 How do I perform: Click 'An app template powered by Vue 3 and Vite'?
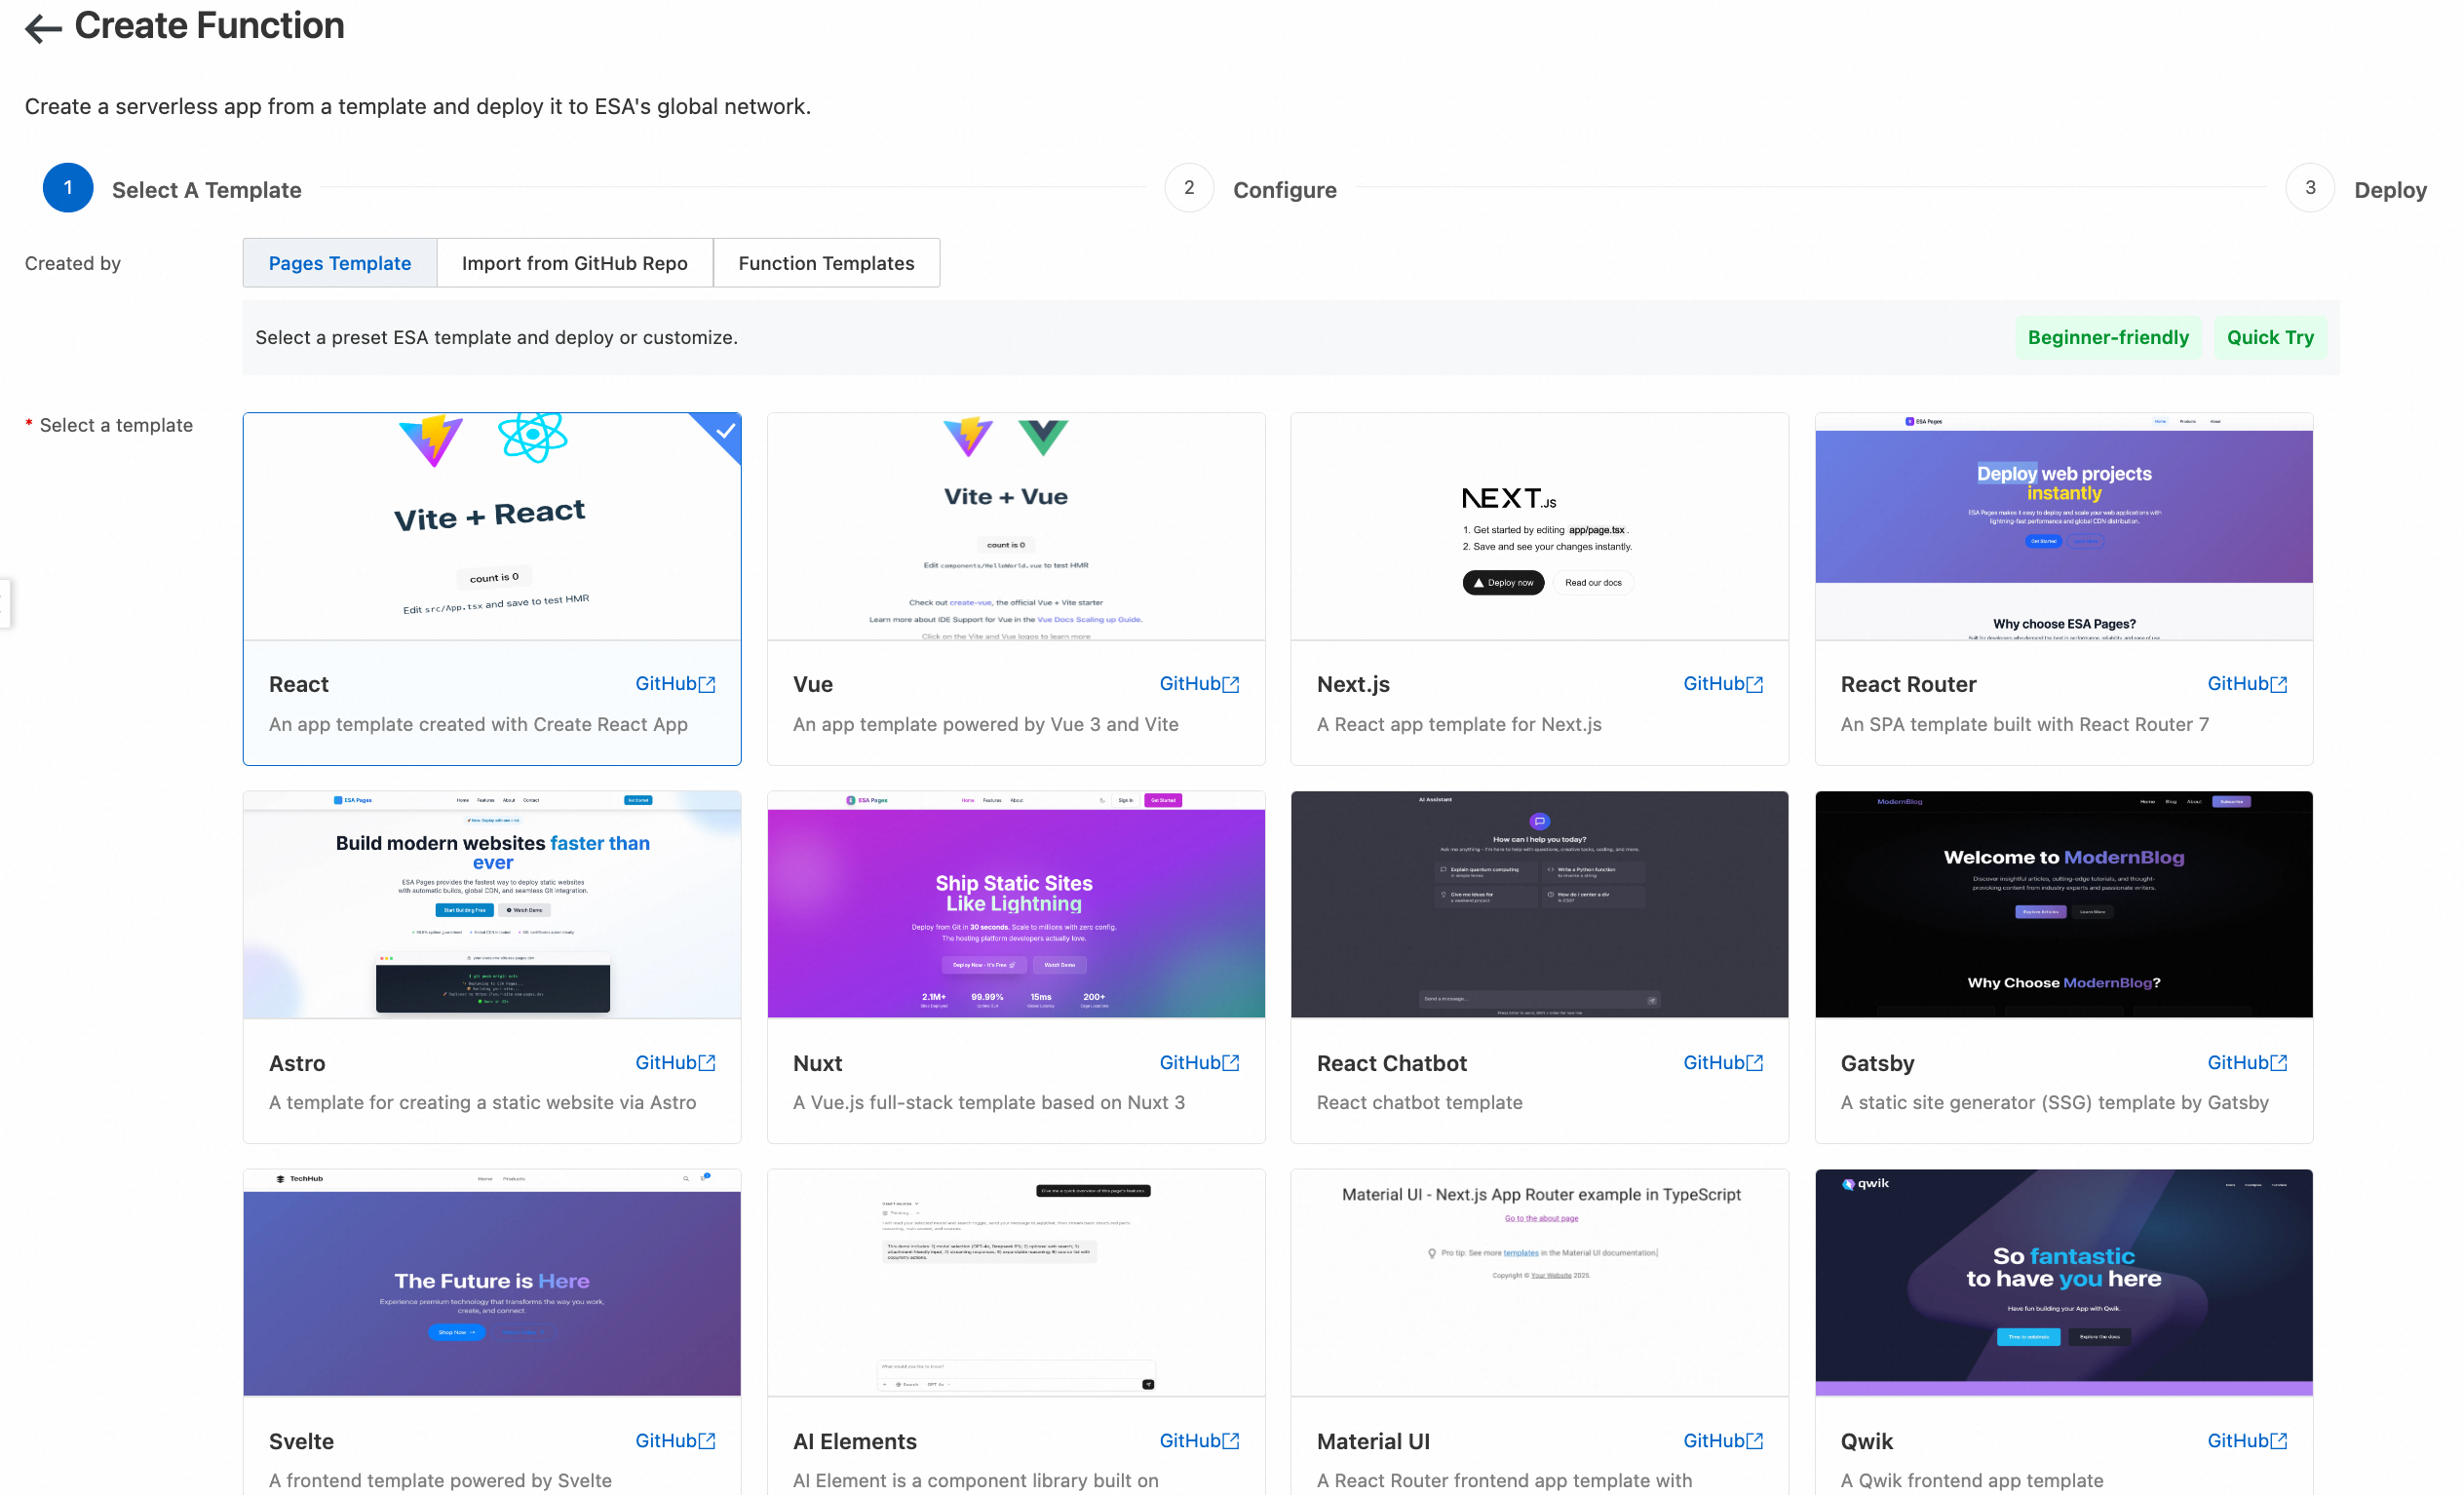pyautogui.click(x=986, y=724)
